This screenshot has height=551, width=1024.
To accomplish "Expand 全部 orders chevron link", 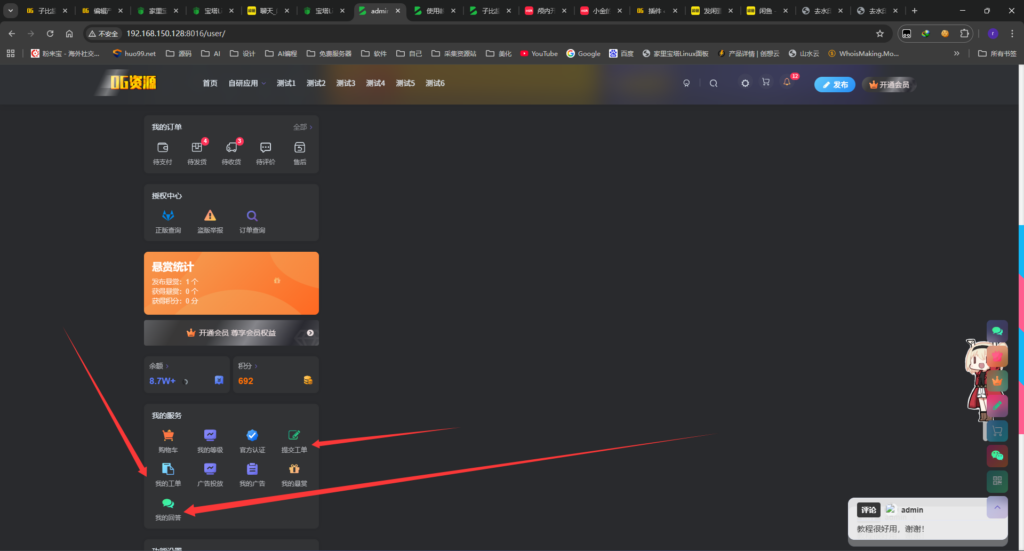I will tap(302, 127).
